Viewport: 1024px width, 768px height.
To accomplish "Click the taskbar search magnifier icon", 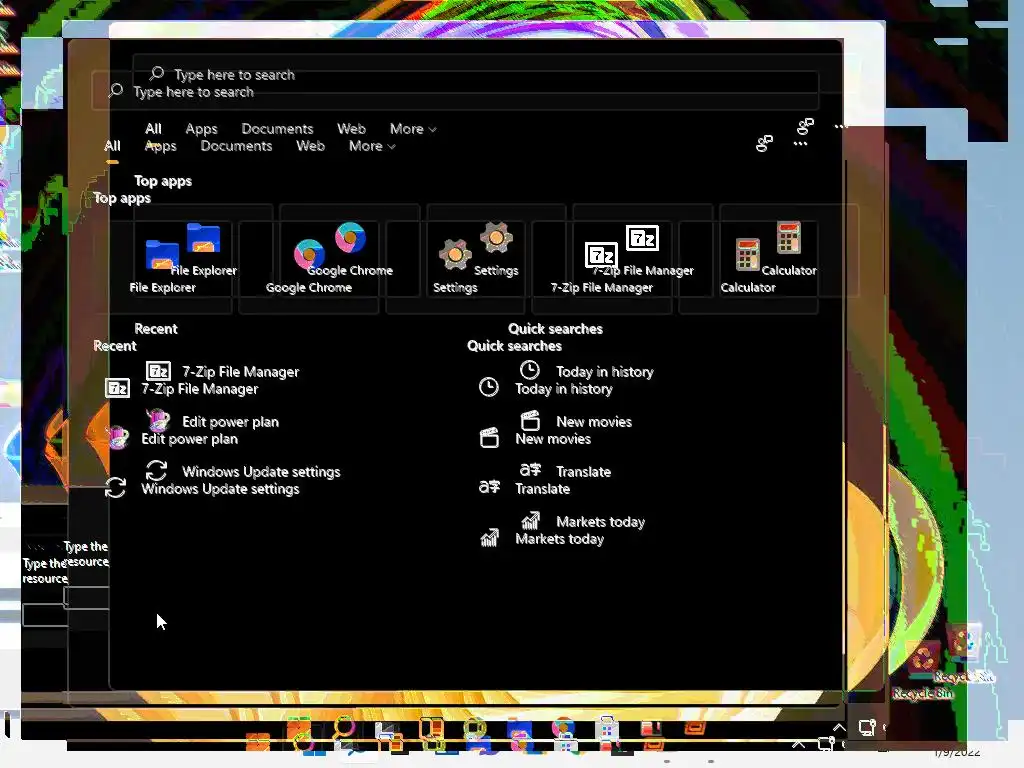I will tap(344, 728).
